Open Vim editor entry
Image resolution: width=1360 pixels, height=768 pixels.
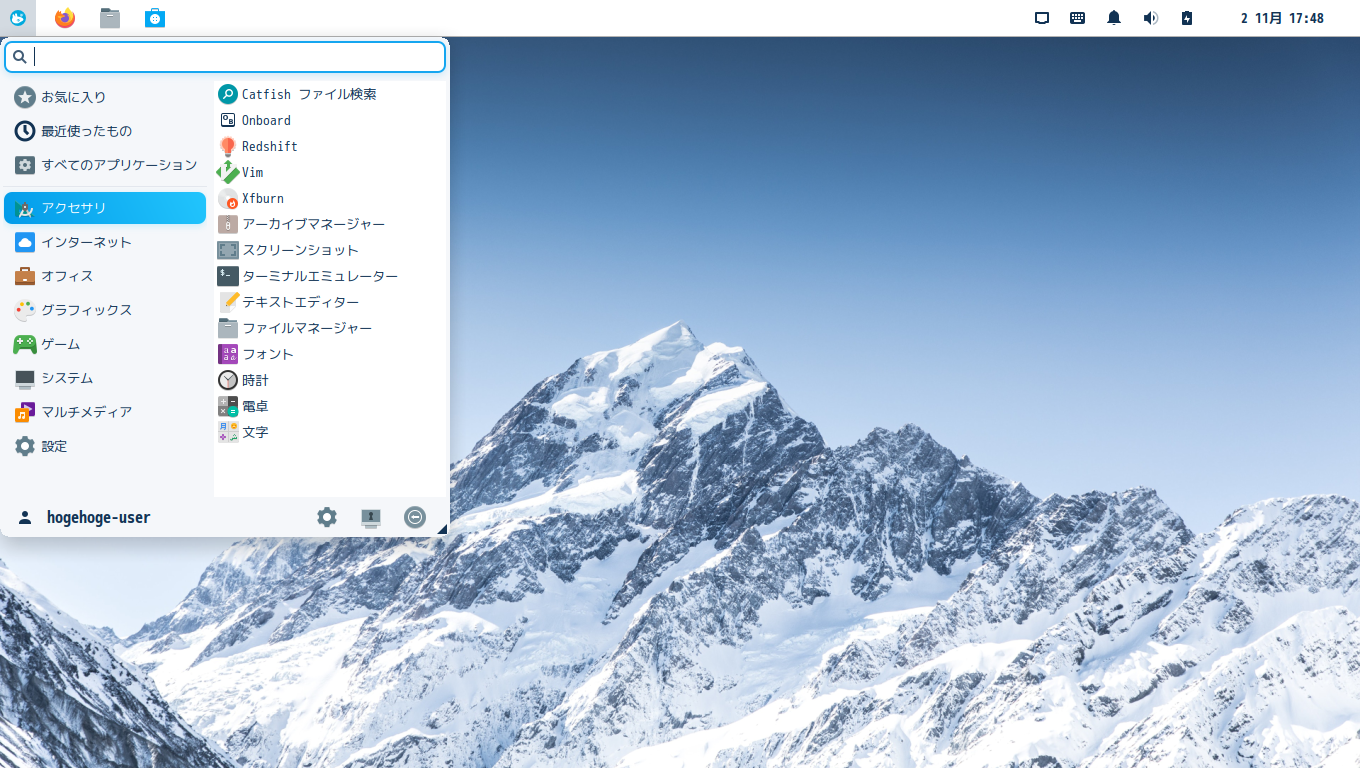(330, 172)
